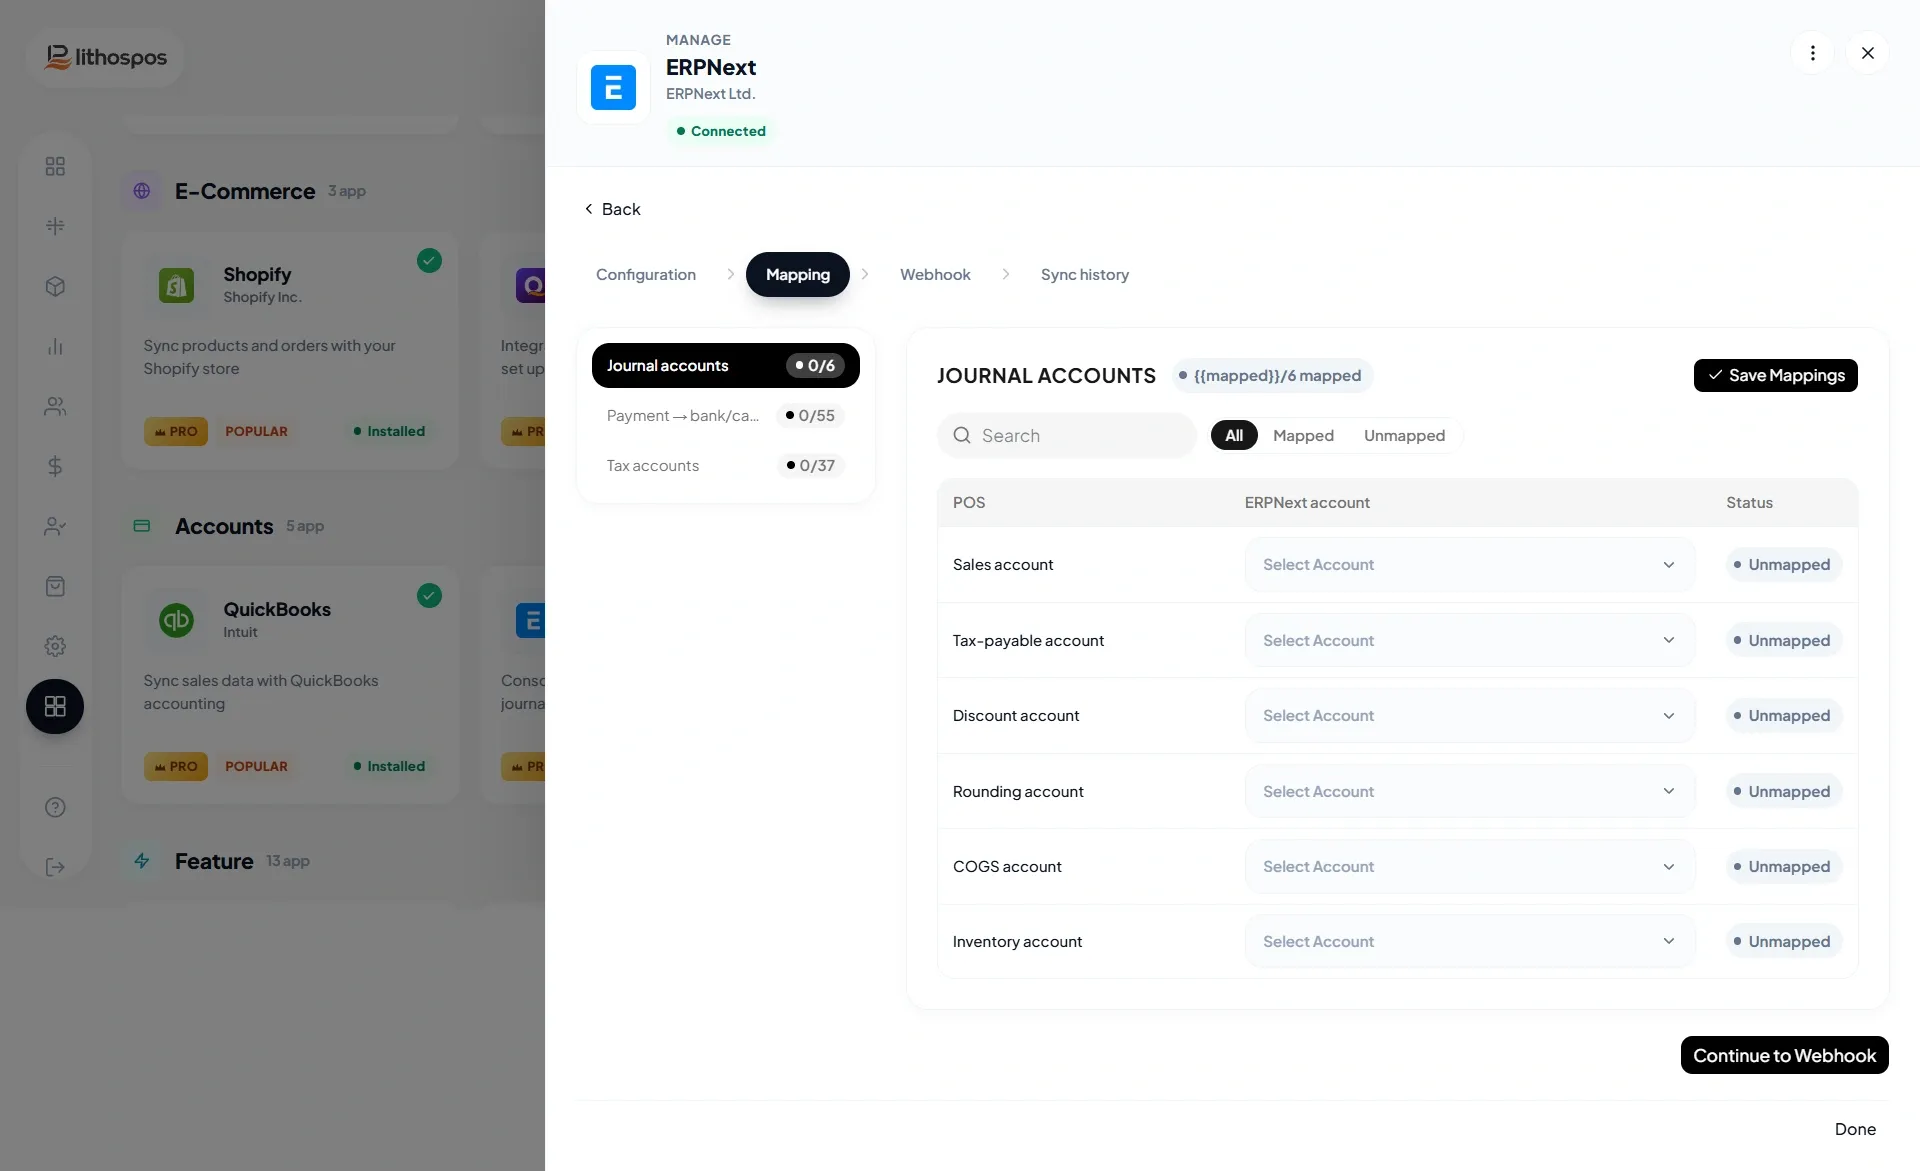Open Select Account dropdown for Discount account
The width and height of the screenshot is (1920, 1171).
pos(1469,716)
